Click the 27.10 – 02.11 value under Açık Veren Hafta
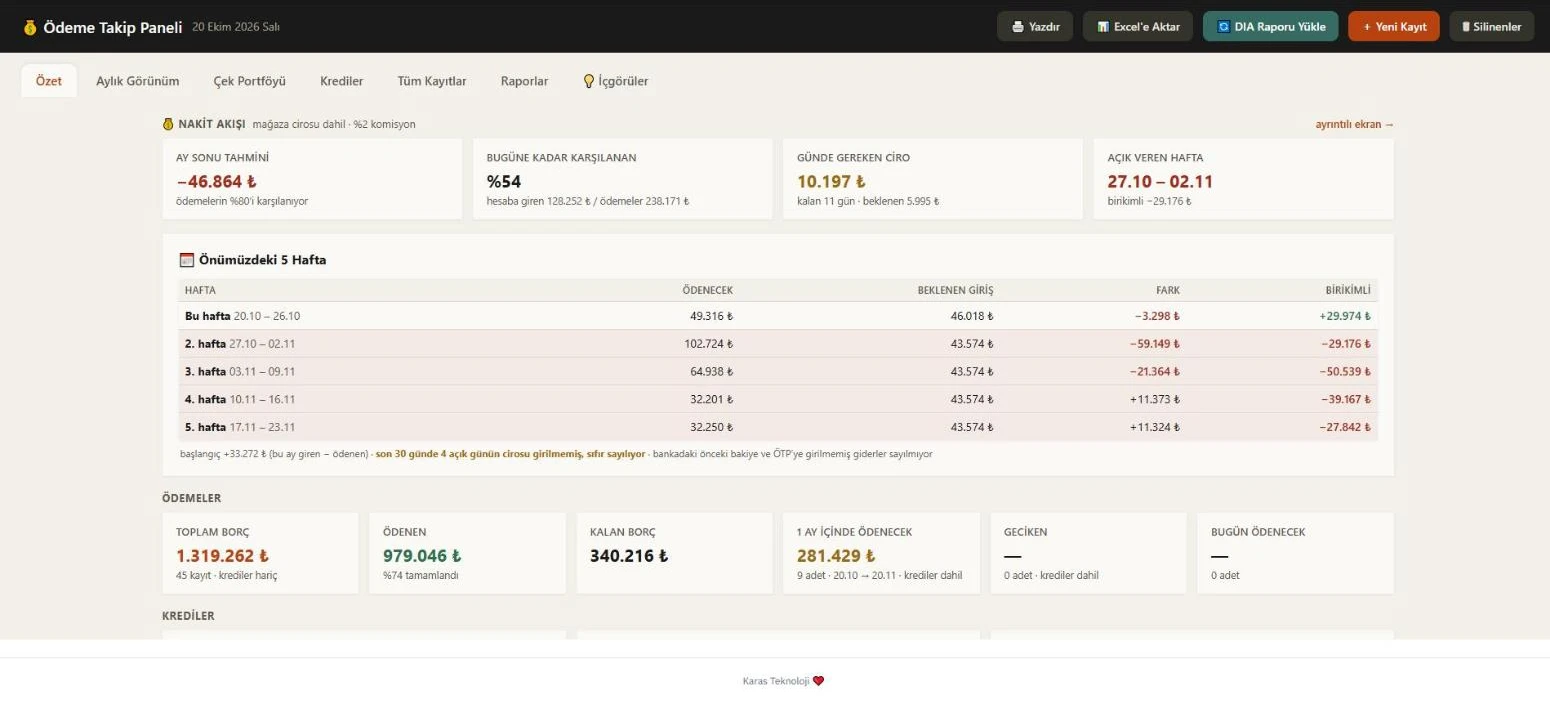Image resolution: width=1550 pixels, height=704 pixels. 1160,182
